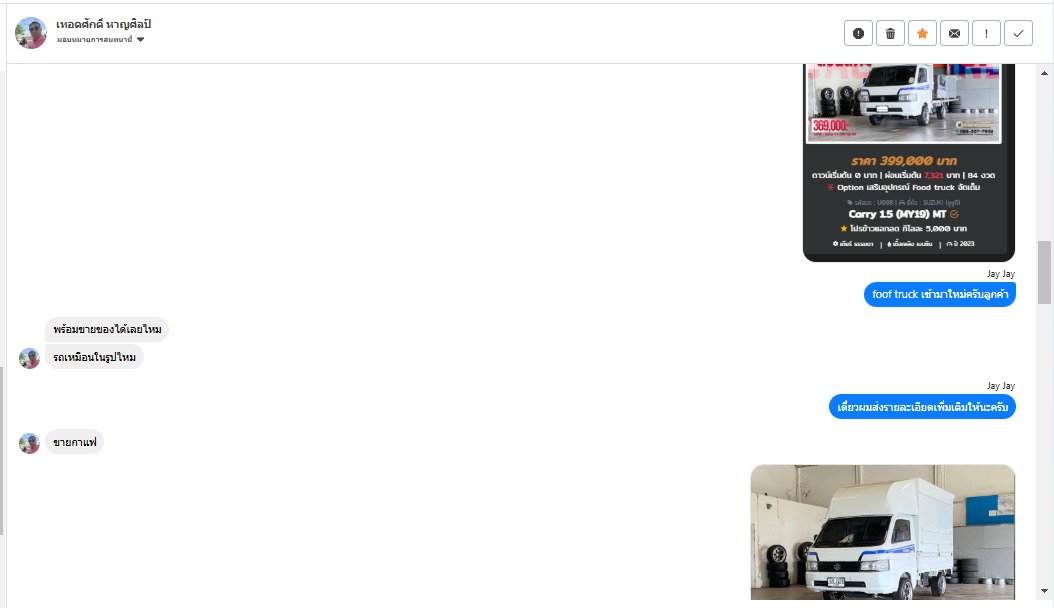The width and height of the screenshot is (1054, 608).
Task: Mark conversation unread with envelope icon
Action: (x=954, y=33)
